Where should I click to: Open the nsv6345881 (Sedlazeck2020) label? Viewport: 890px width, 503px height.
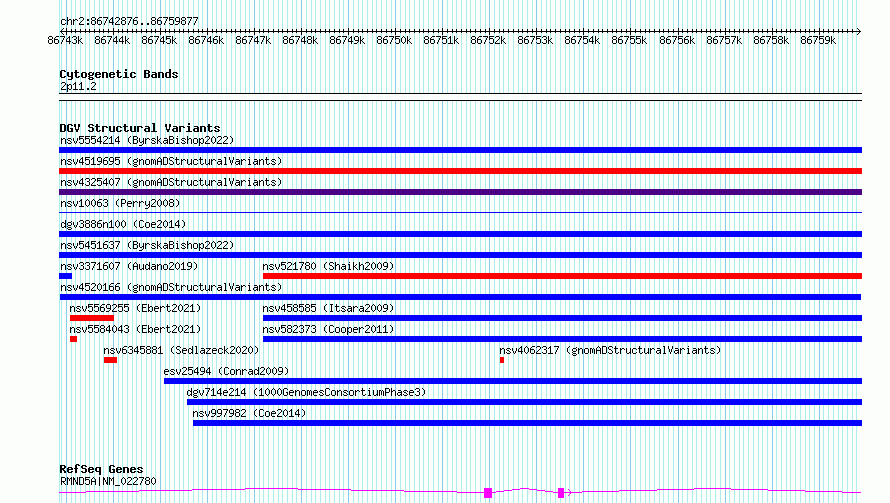click(181, 350)
